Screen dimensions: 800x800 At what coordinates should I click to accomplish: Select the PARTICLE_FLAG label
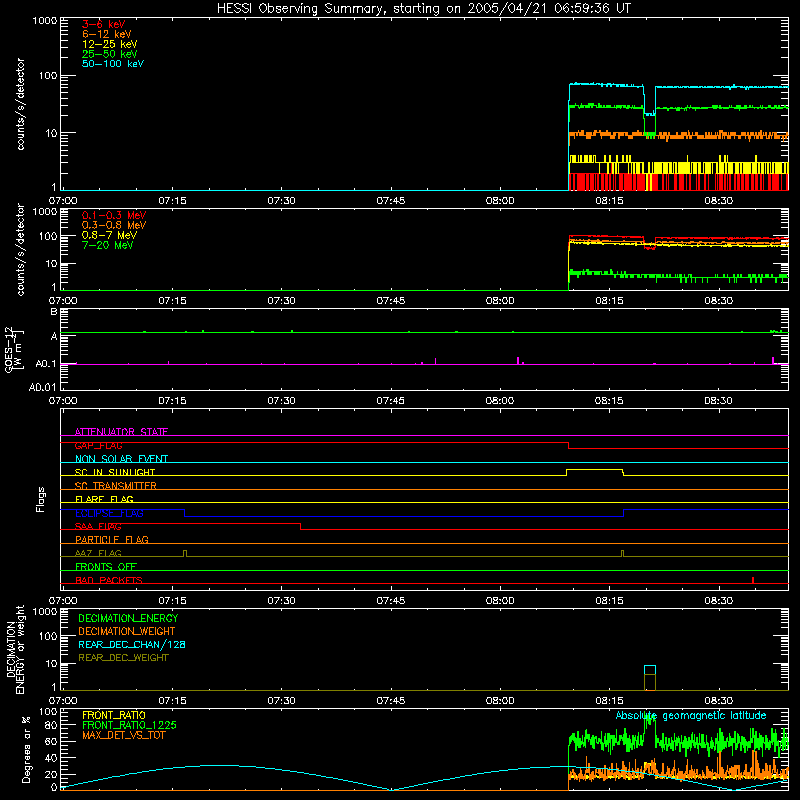coord(112,540)
